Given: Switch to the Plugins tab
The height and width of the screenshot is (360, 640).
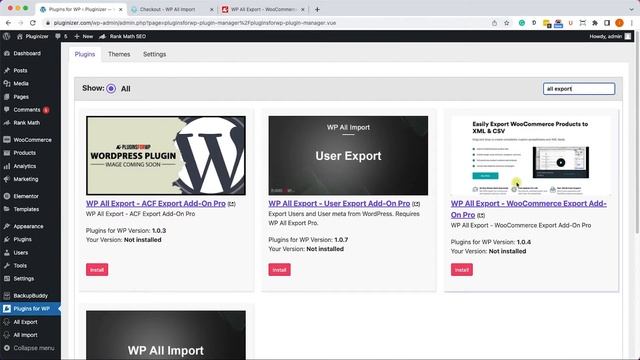Looking at the screenshot, I should pyautogui.click(x=85, y=54).
